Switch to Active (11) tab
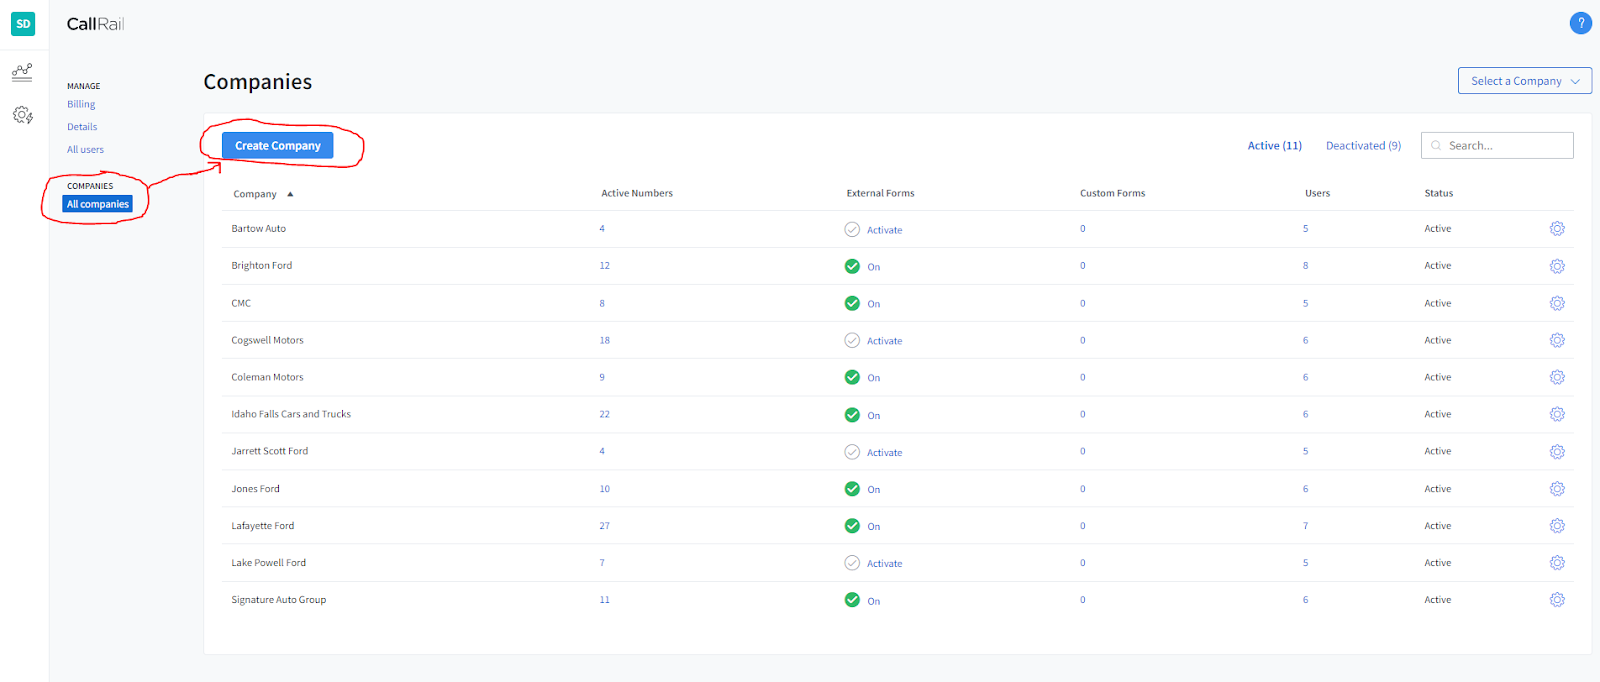 point(1274,146)
